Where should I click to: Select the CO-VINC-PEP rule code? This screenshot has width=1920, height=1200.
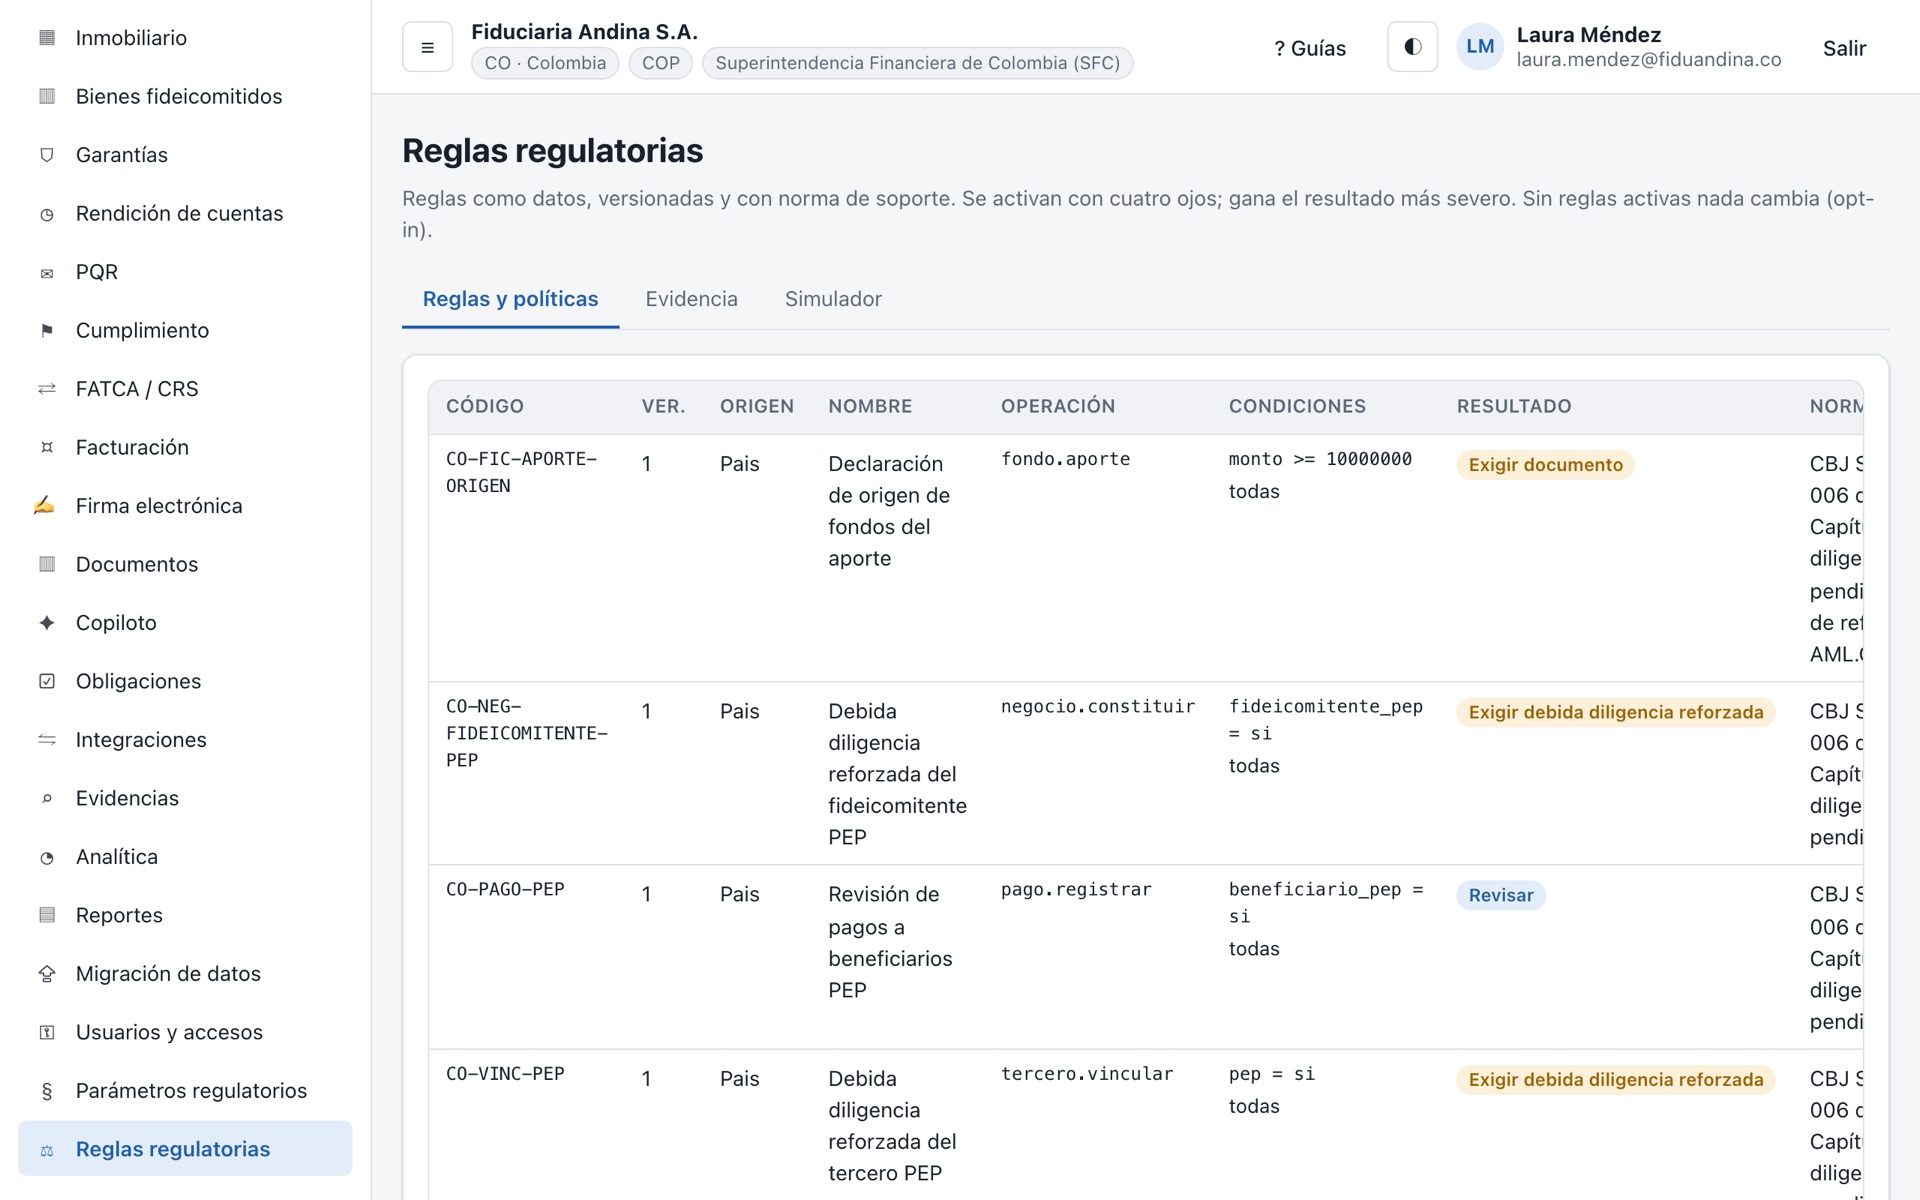point(505,1073)
